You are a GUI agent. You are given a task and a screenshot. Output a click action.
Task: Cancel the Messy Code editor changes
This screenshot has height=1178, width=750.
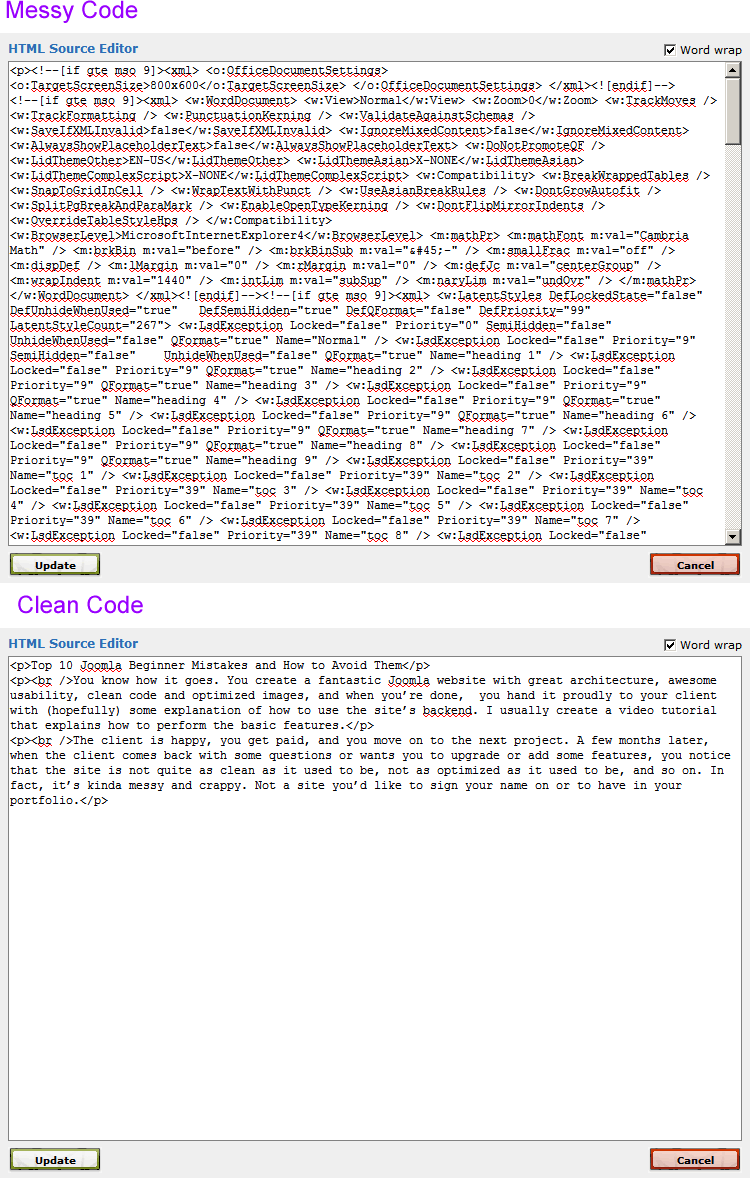click(x=695, y=565)
